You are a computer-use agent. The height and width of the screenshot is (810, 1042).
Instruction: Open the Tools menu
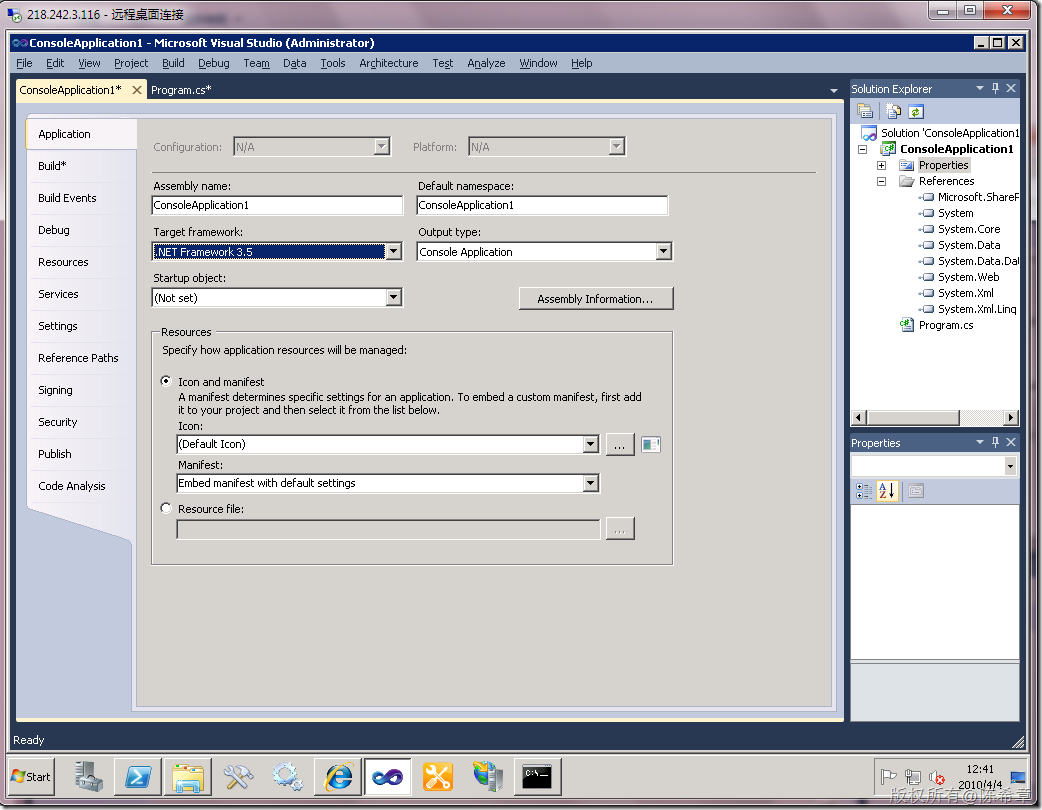332,63
